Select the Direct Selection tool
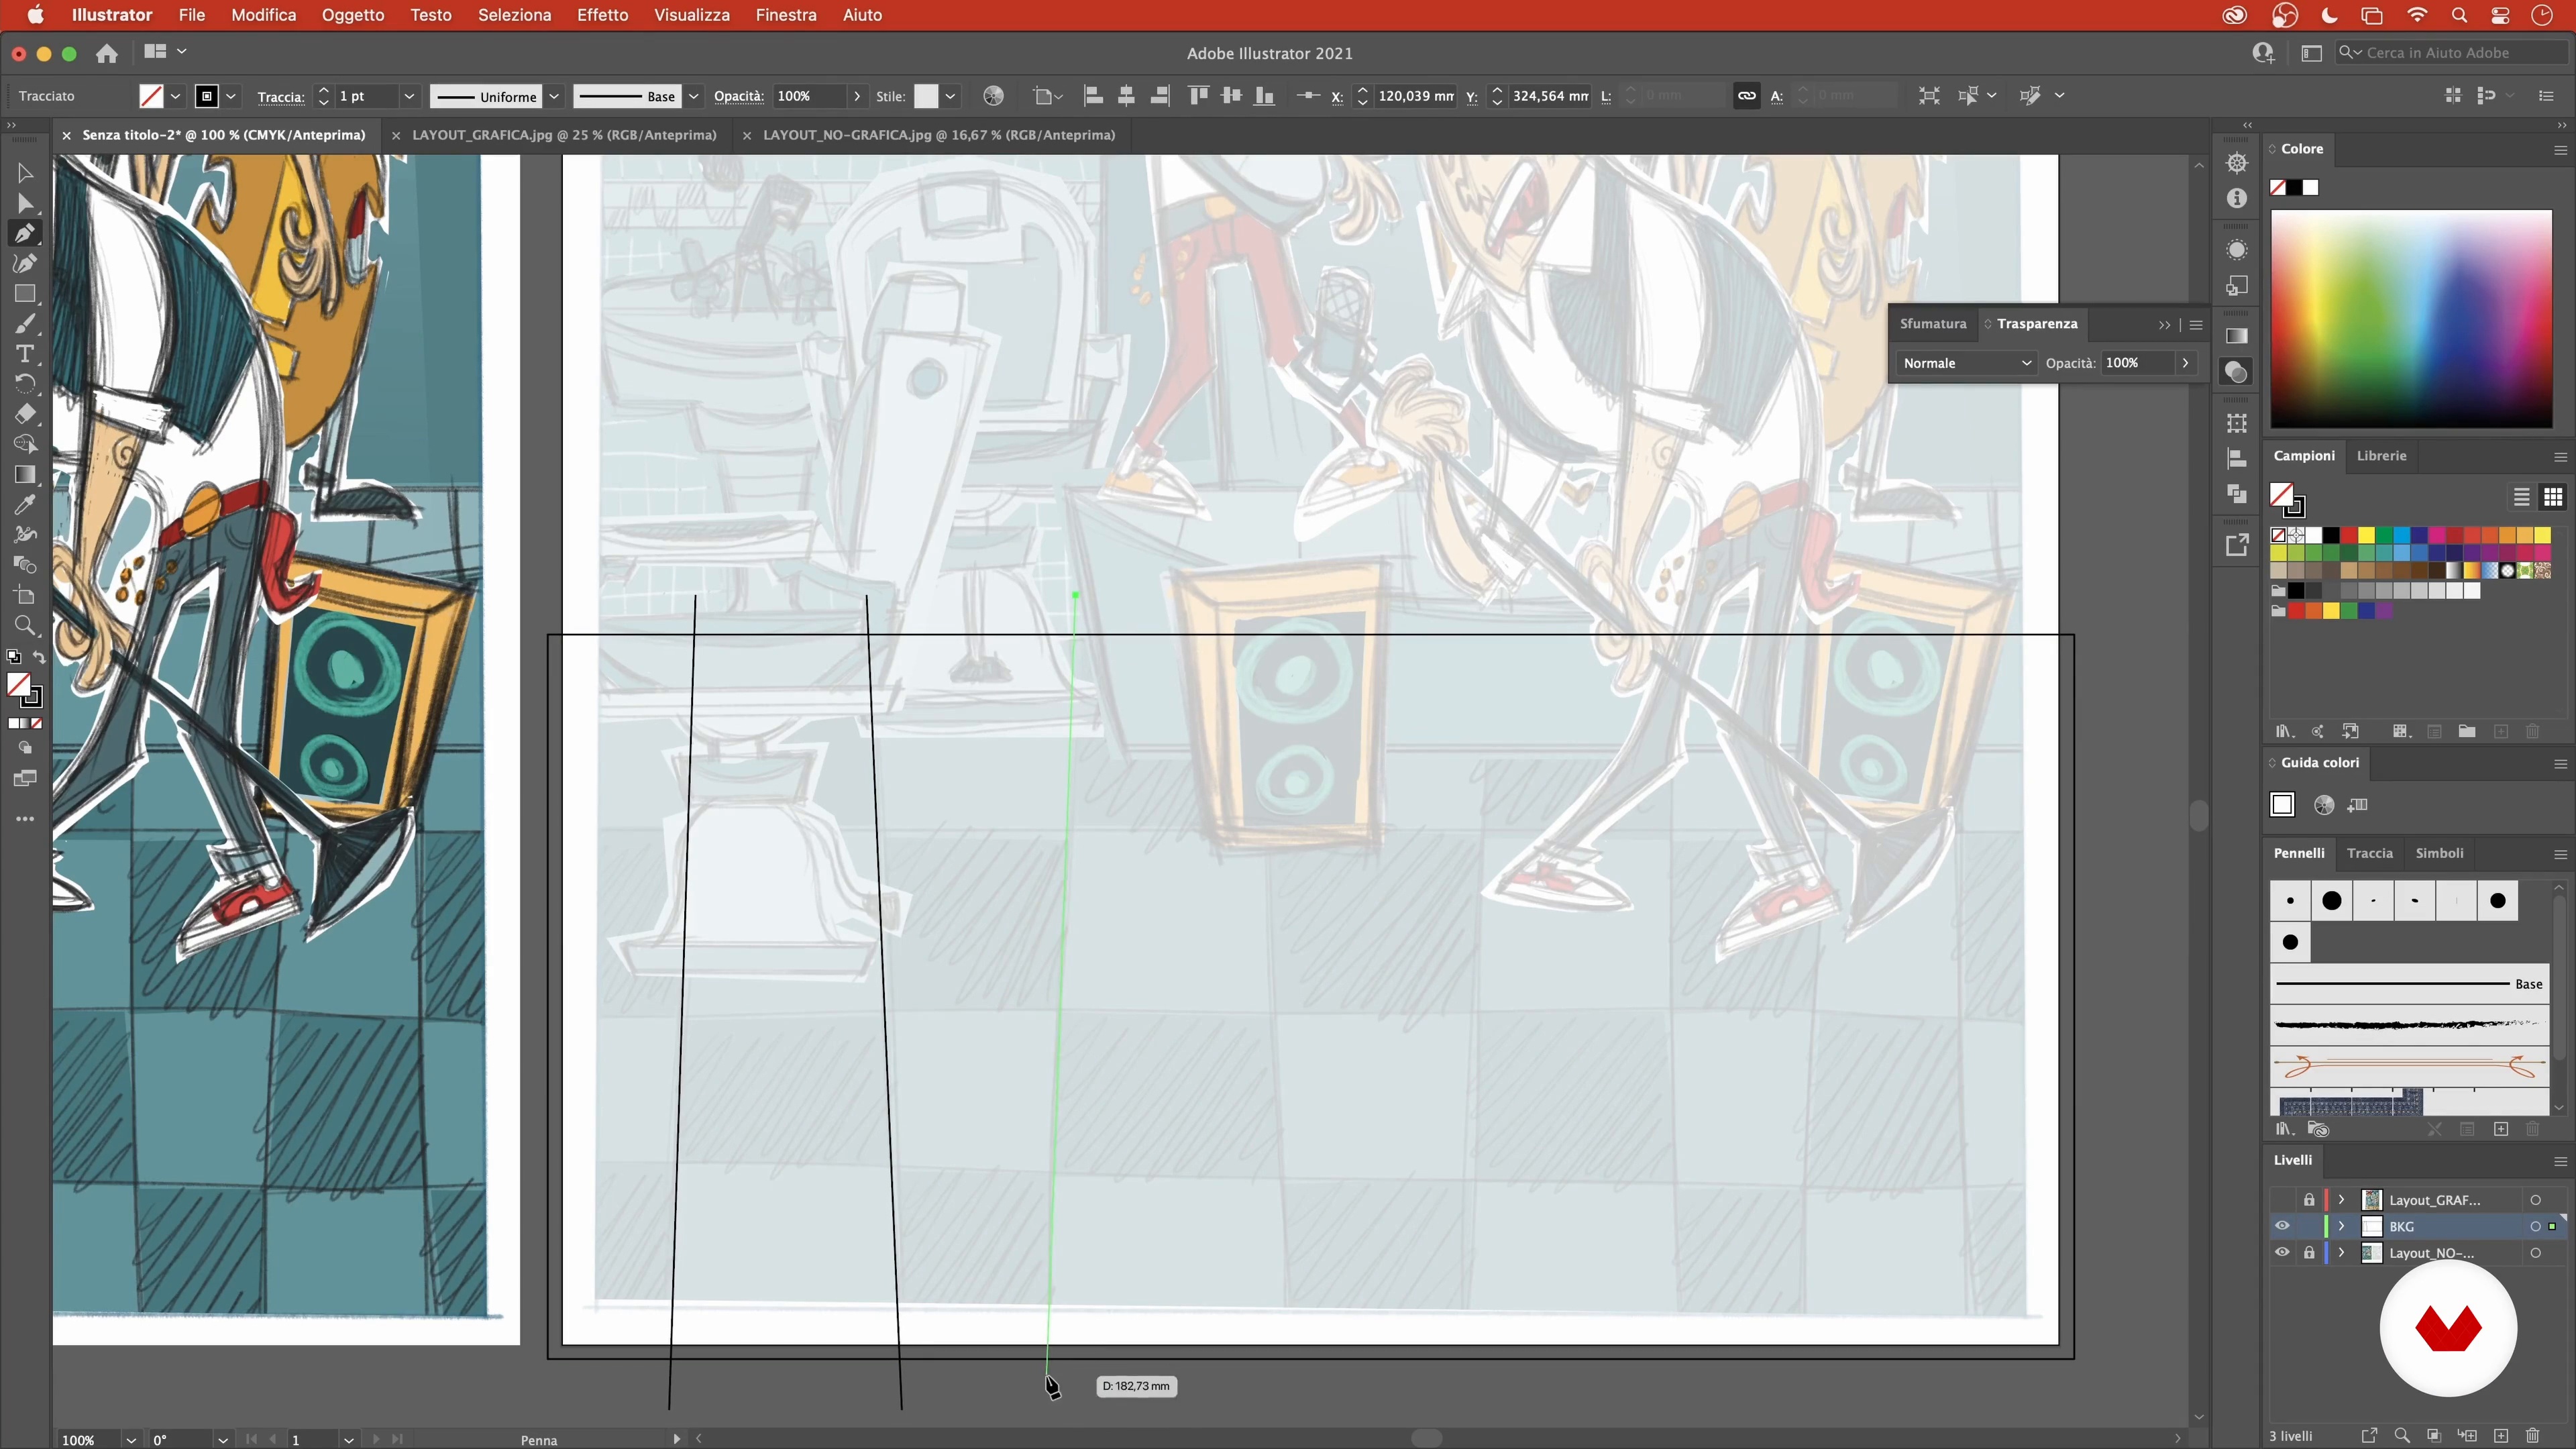The height and width of the screenshot is (1449, 2576). pos(25,204)
